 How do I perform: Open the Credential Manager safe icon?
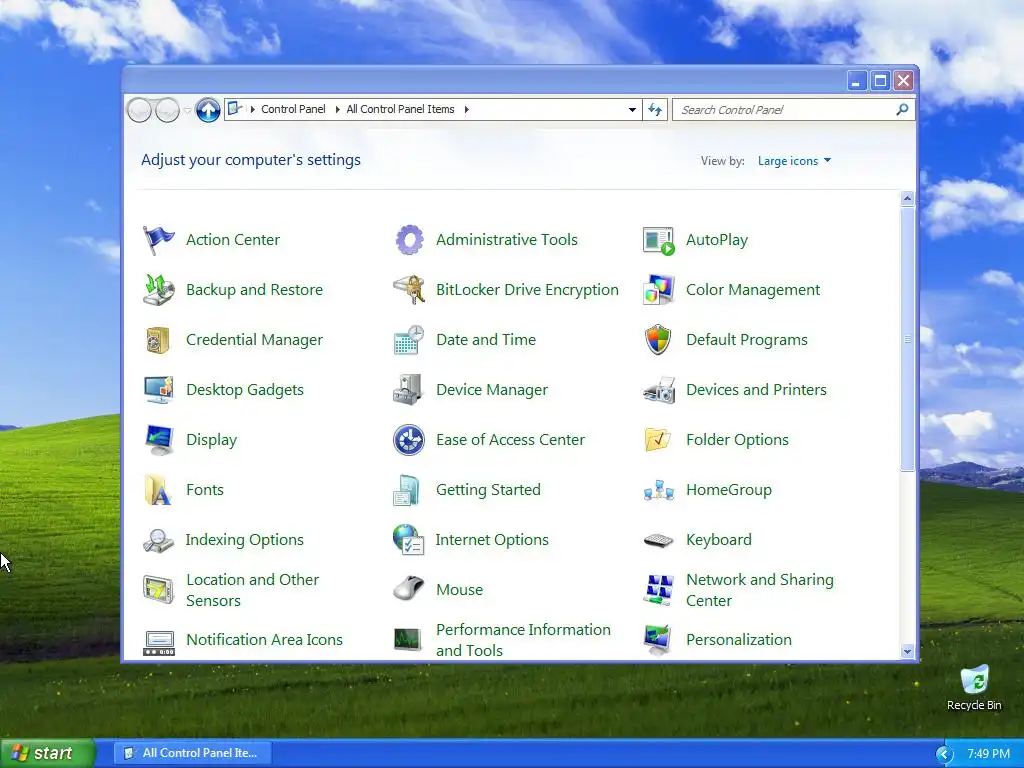(x=158, y=340)
